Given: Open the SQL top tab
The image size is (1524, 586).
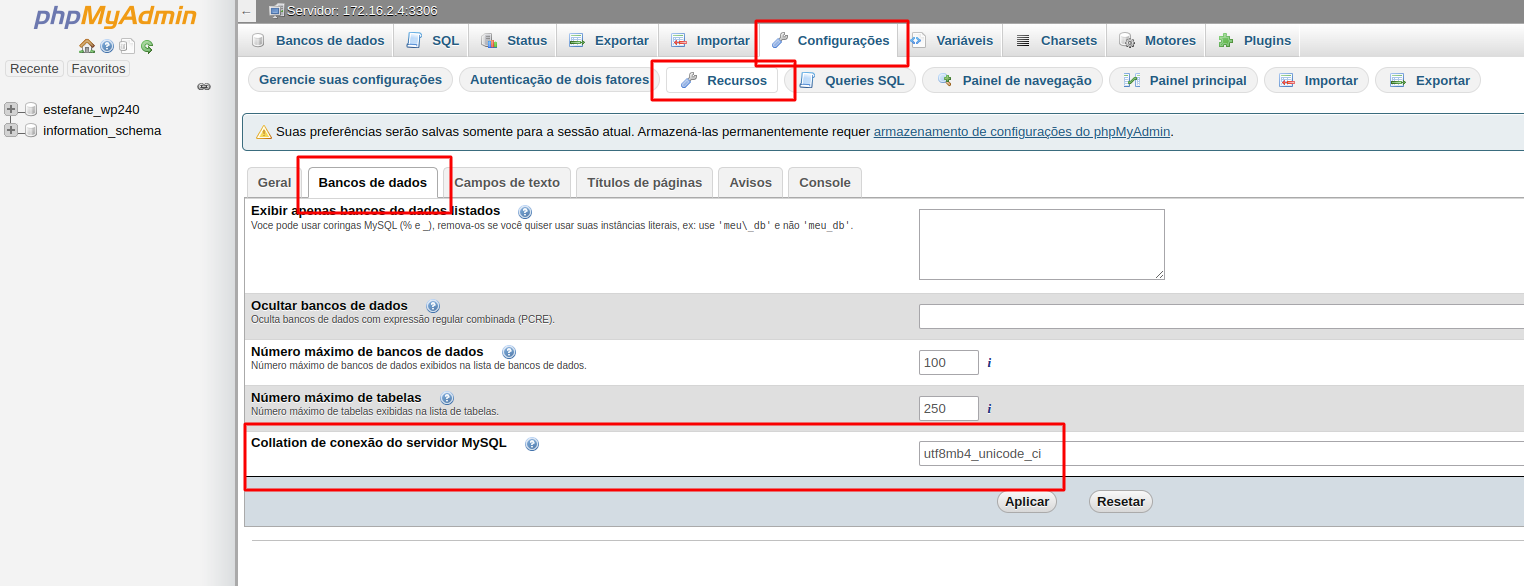Looking at the screenshot, I should pos(434,41).
